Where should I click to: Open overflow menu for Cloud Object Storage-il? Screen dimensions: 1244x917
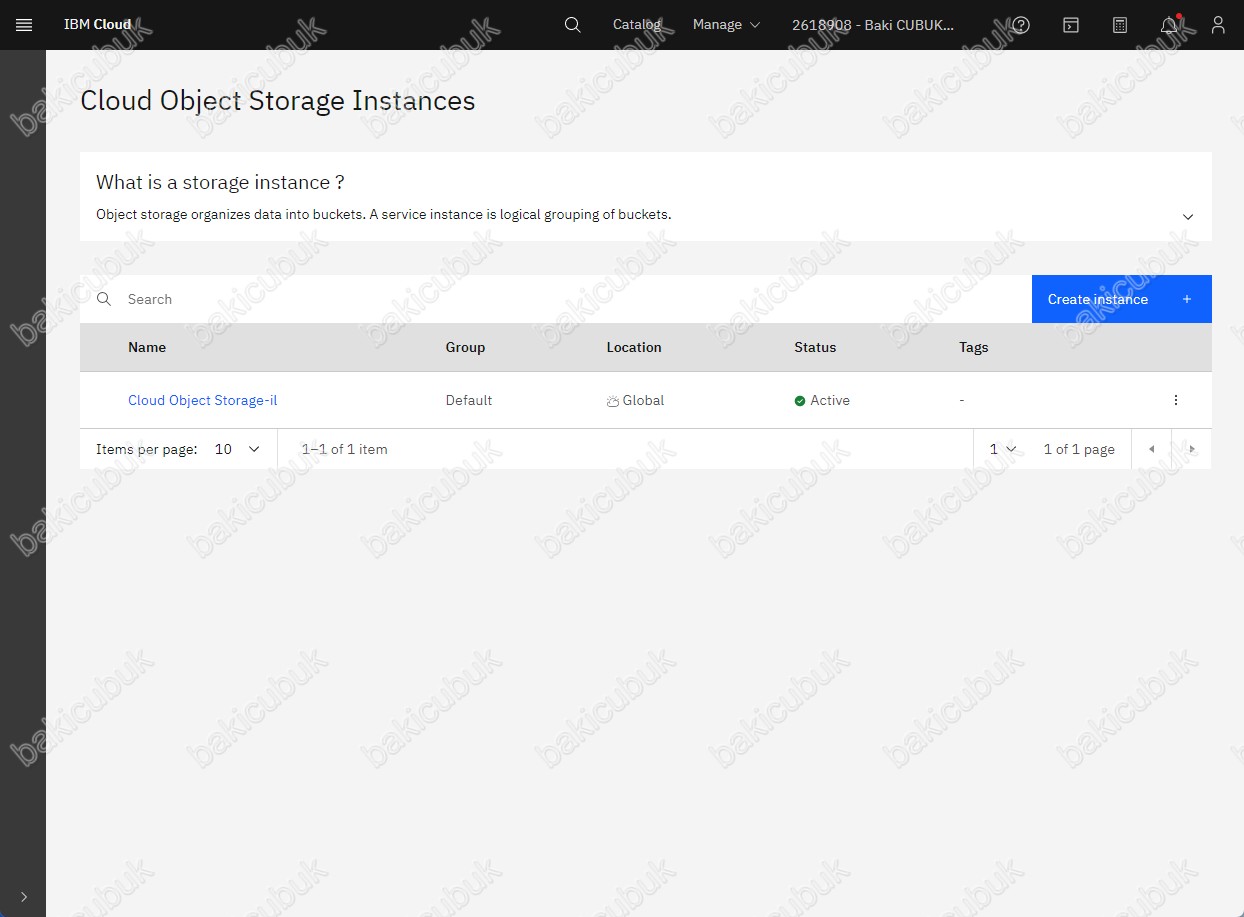[x=1176, y=400]
